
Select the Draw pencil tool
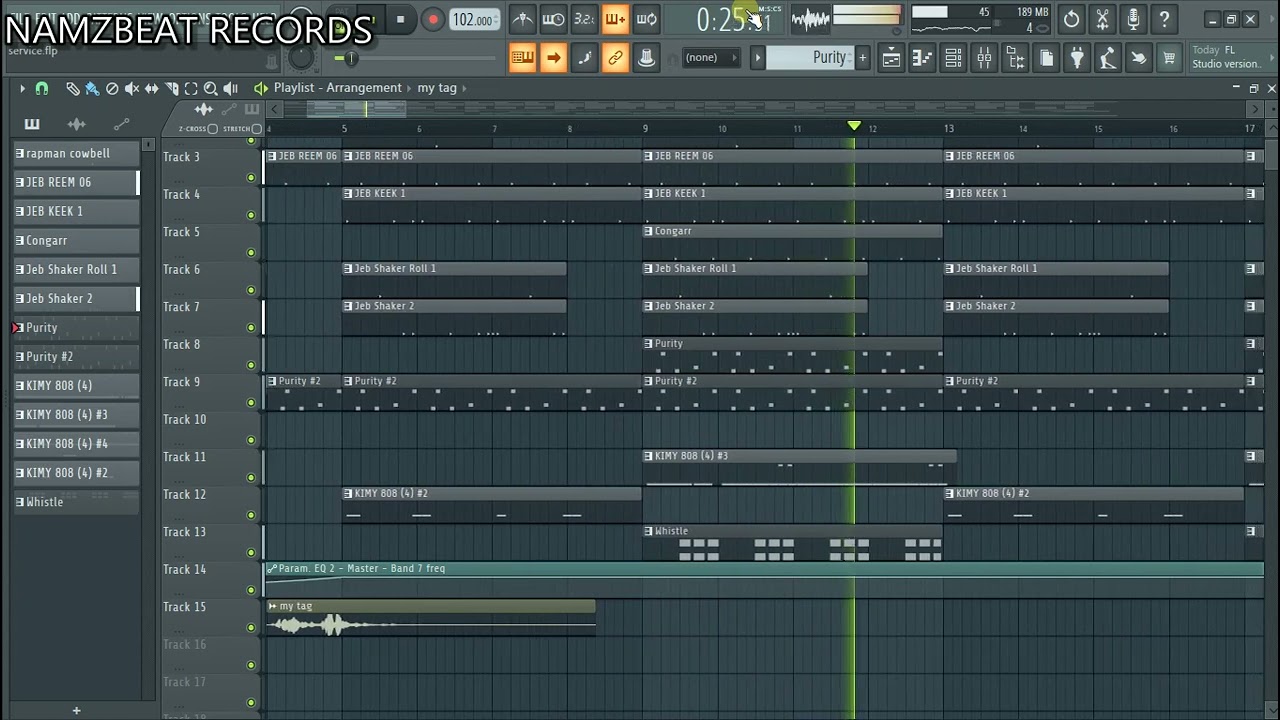click(73, 88)
